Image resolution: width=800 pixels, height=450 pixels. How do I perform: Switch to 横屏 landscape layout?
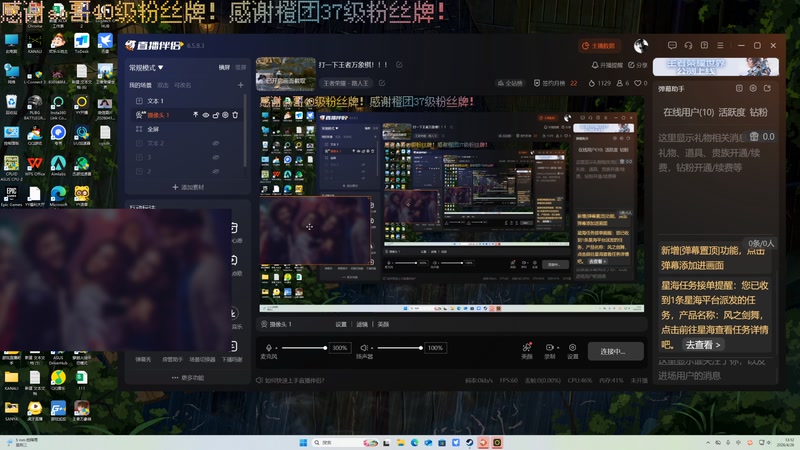click(224, 67)
